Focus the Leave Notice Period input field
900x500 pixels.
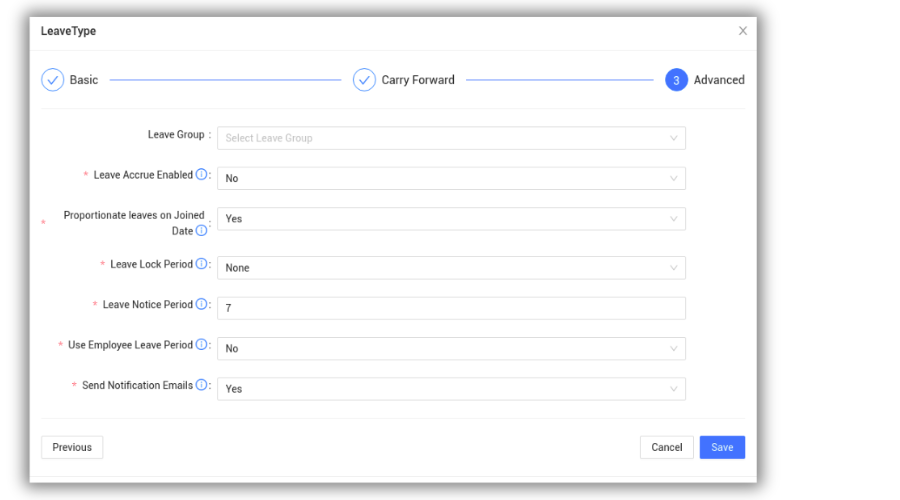451,309
